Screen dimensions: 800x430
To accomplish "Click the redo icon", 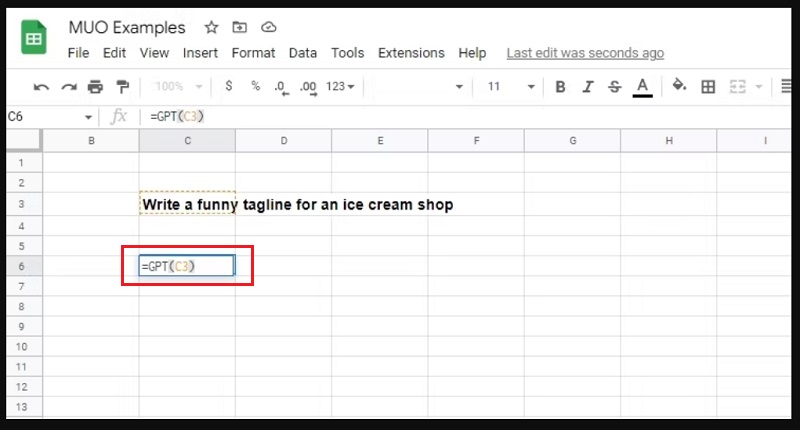I will click(x=69, y=87).
